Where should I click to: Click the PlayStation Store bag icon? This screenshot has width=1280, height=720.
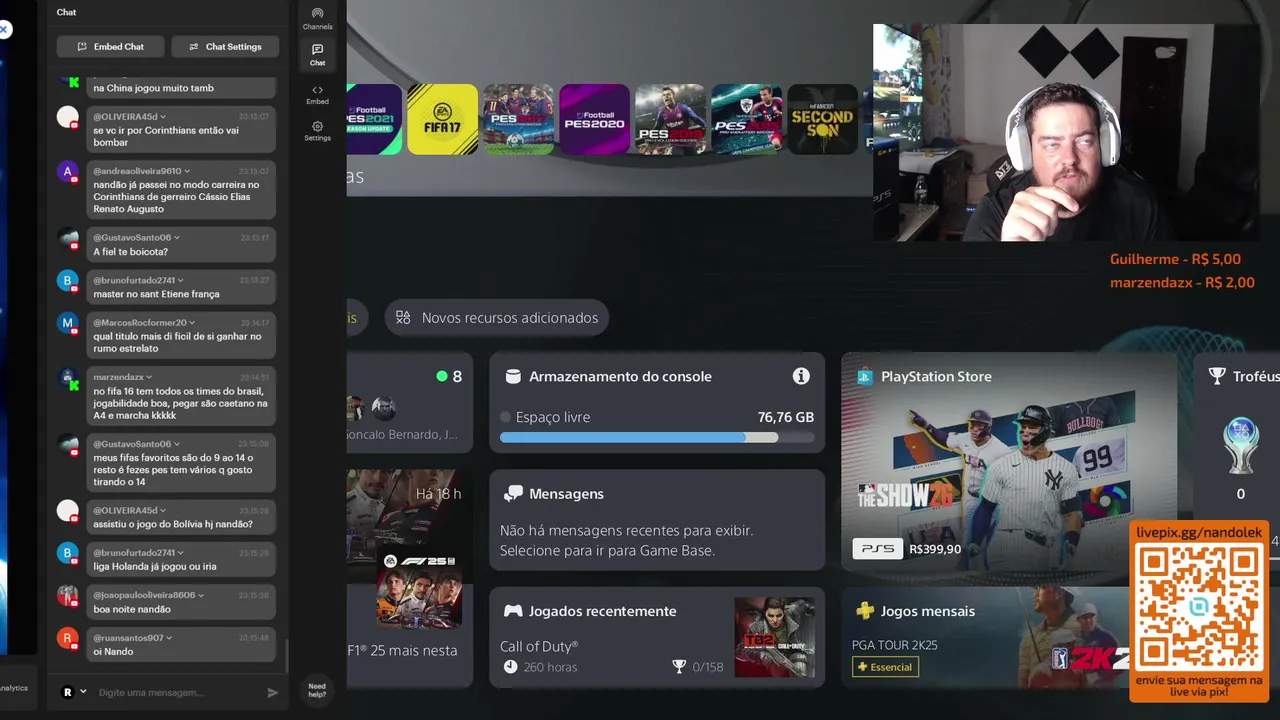click(865, 377)
